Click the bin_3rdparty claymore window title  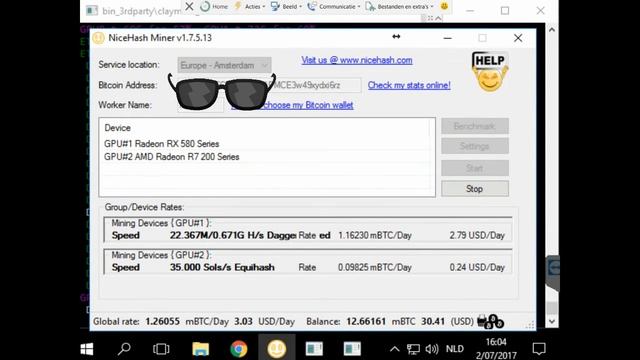141,11
